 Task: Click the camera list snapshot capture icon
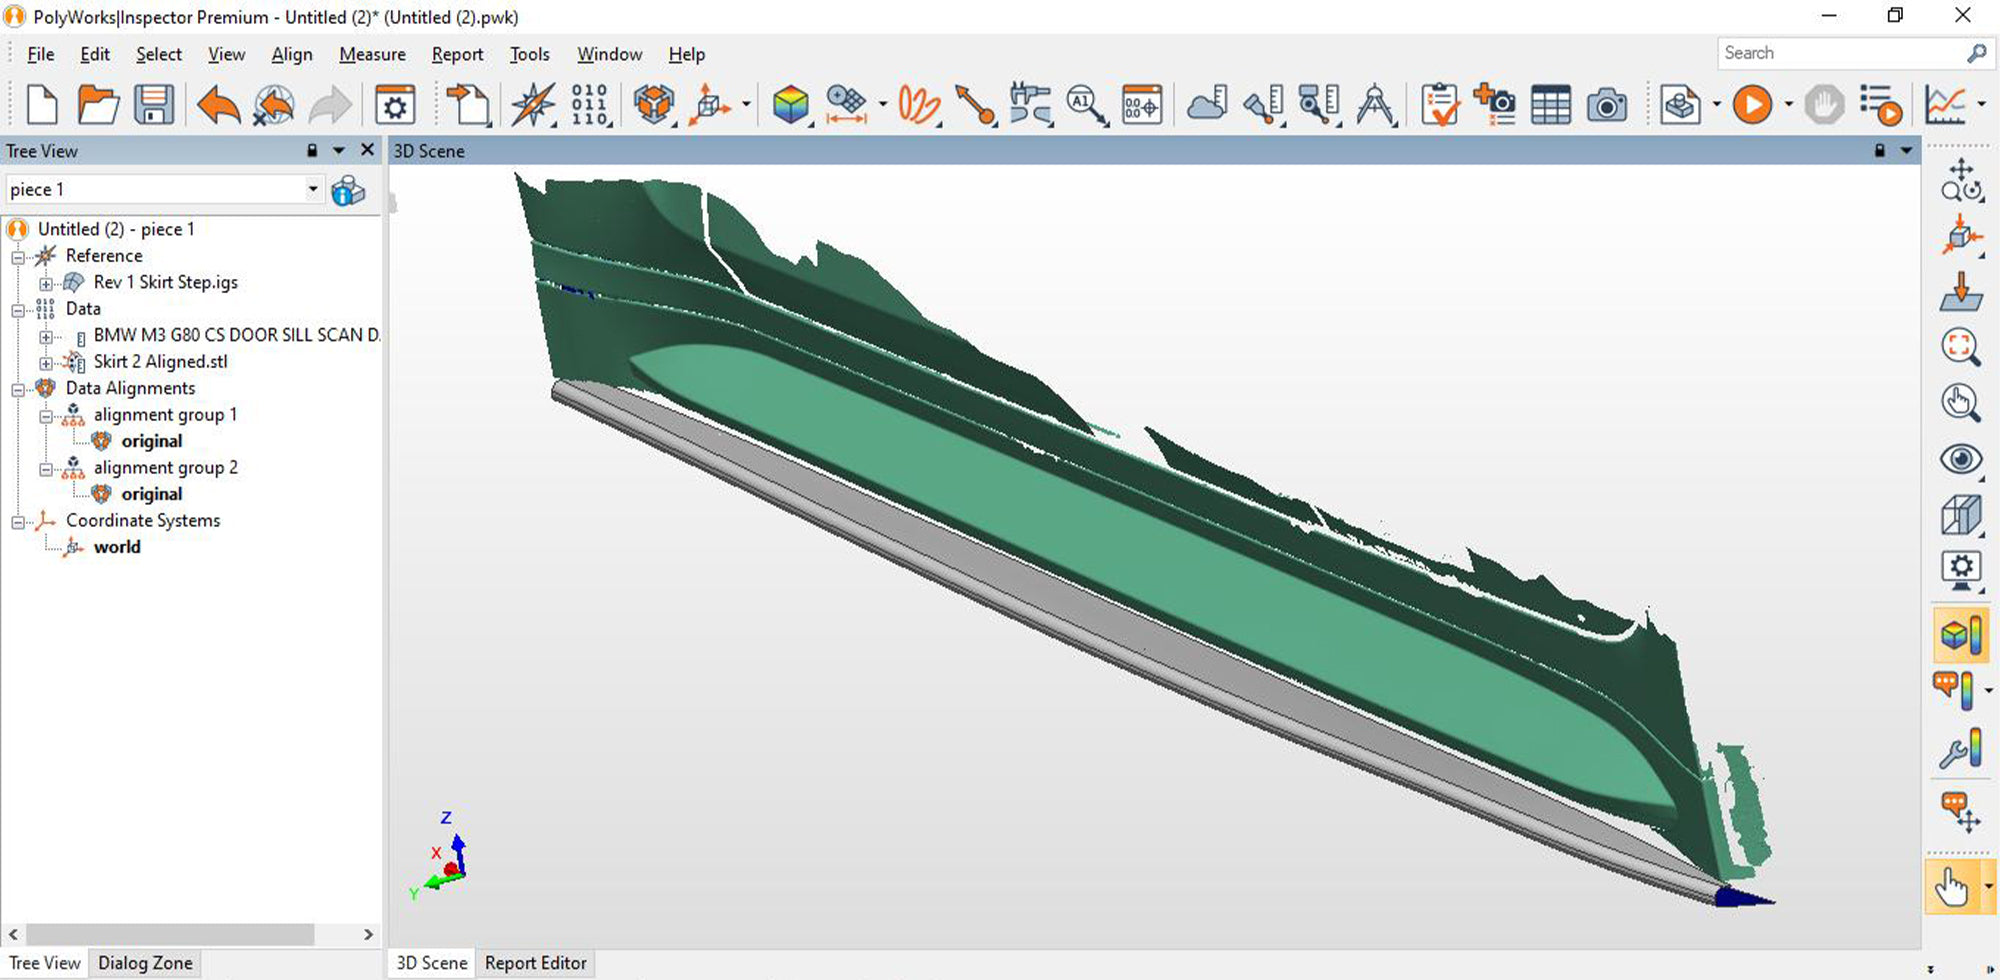click(x=1495, y=105)
